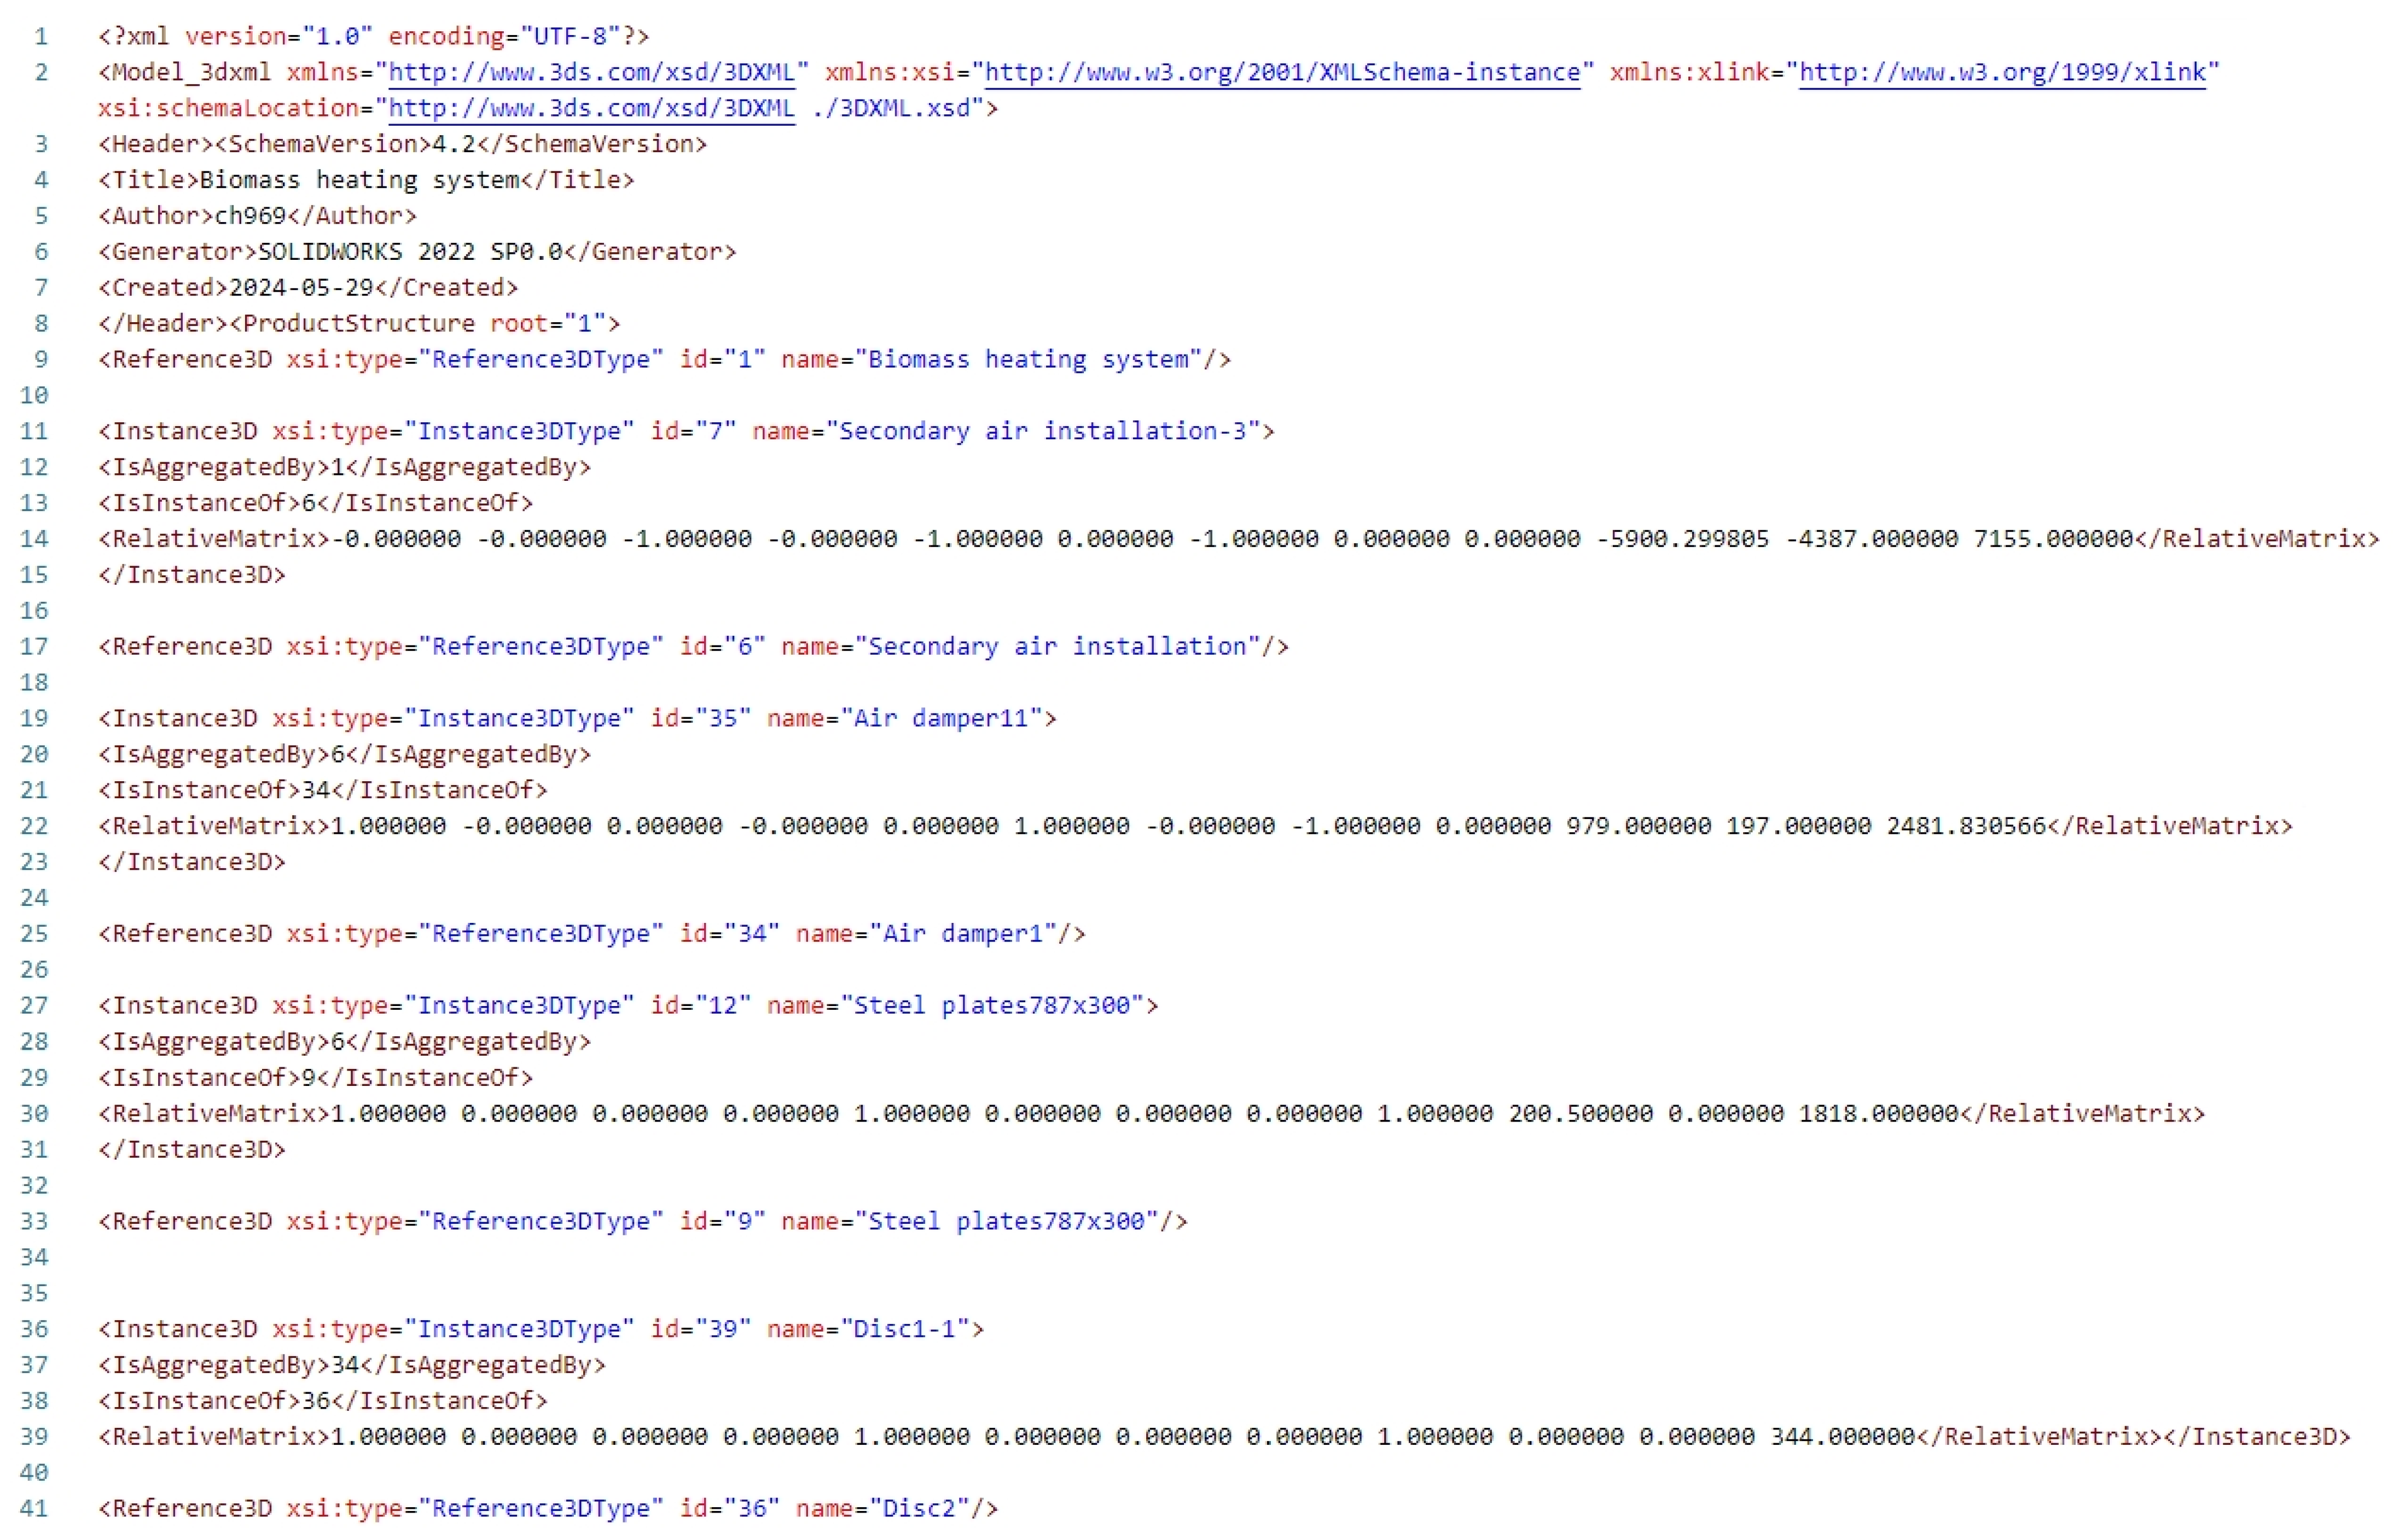Click line number 14 in the gutter
This screenshot has height=1540, width=2393.
[34, 539]
